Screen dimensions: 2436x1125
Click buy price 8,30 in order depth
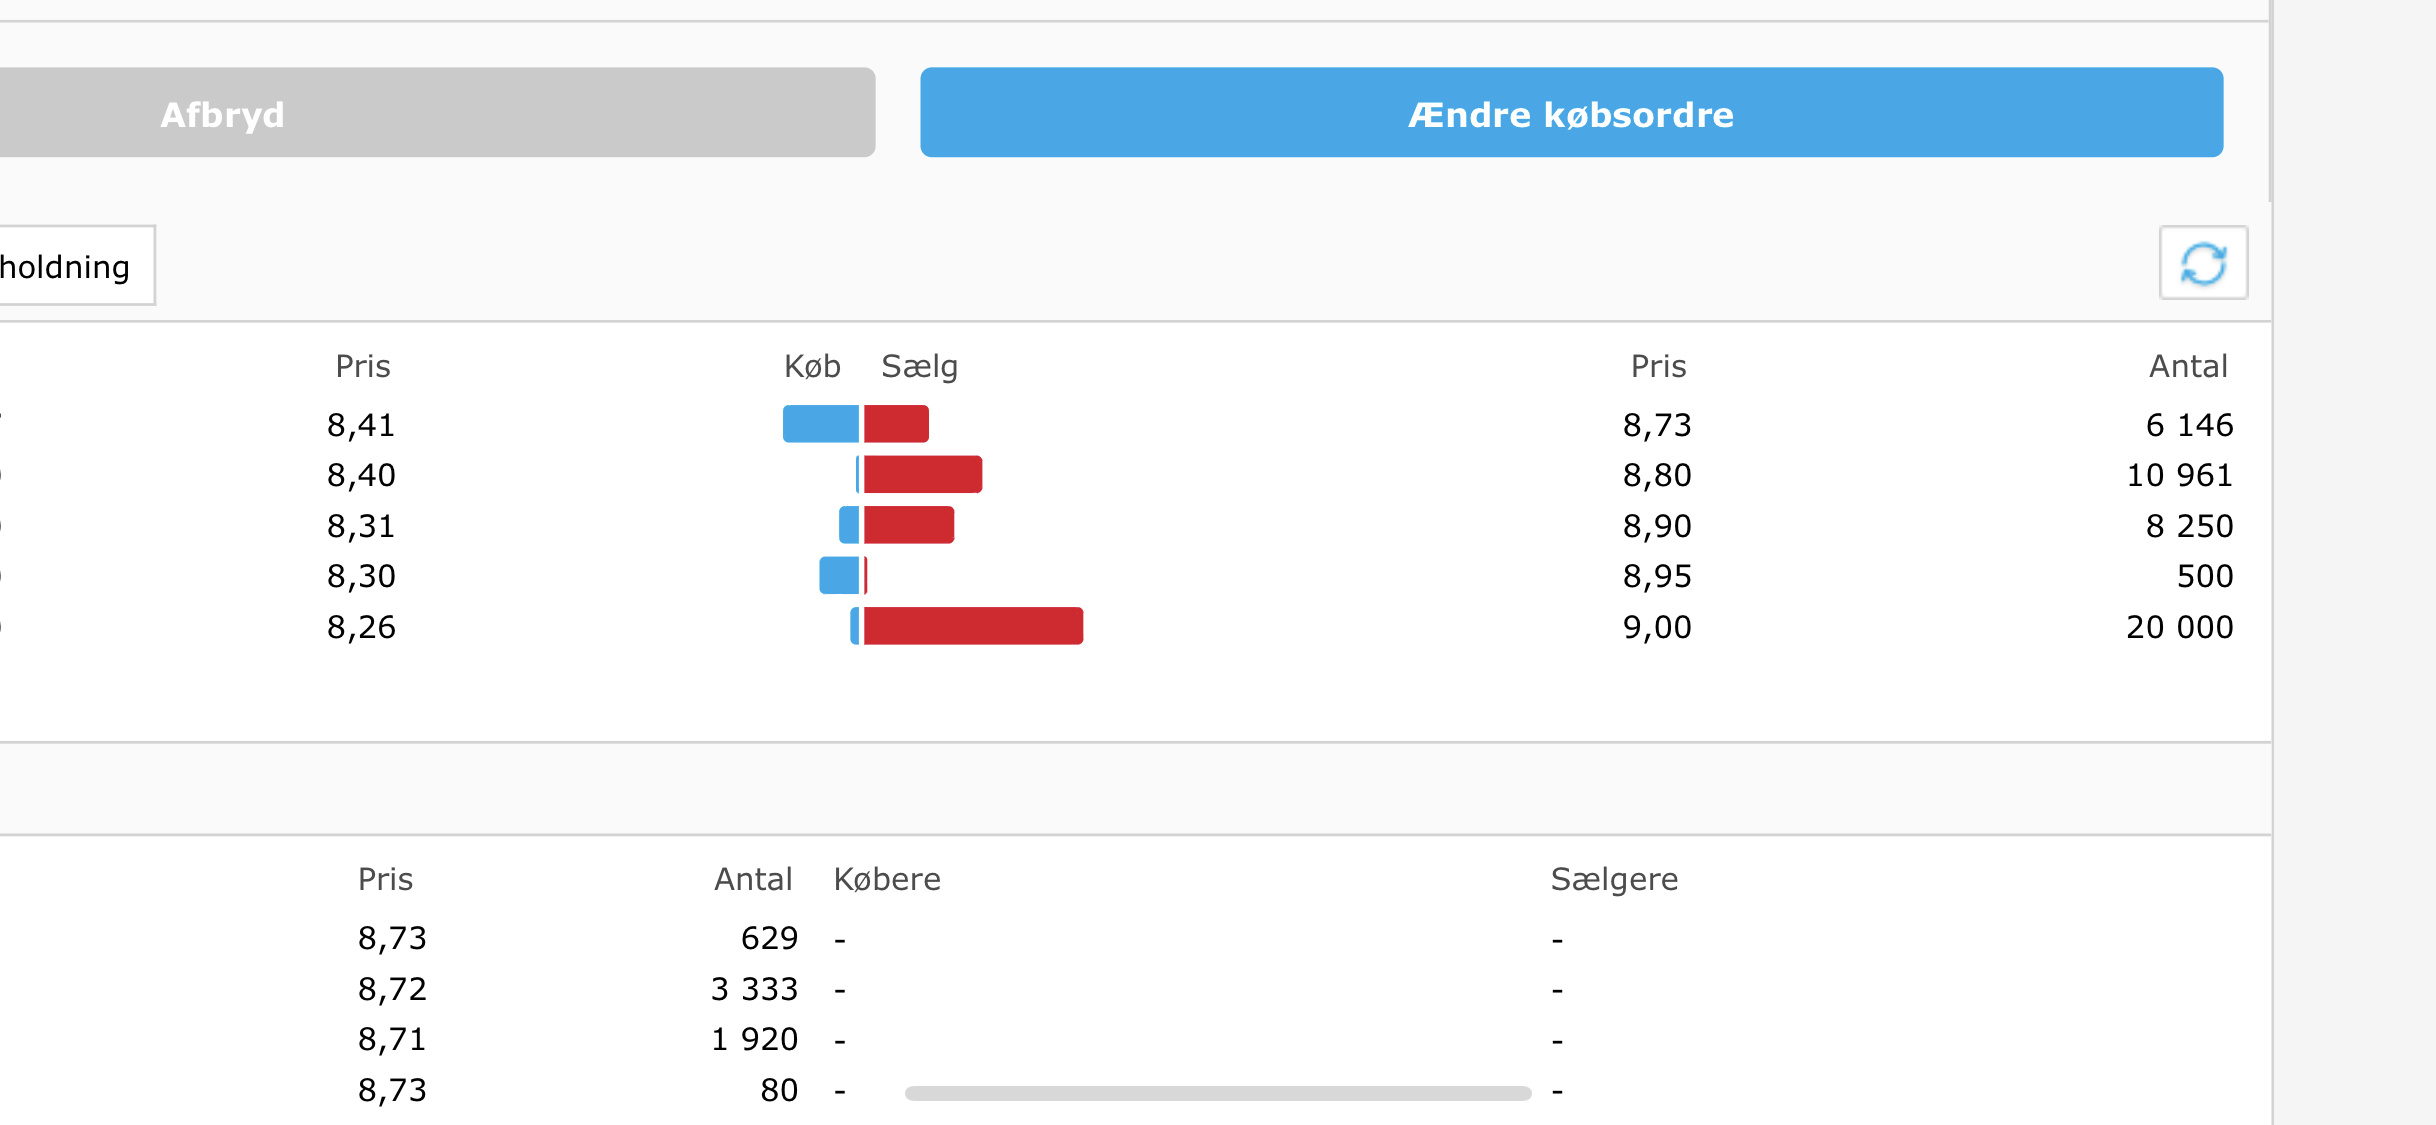(361, 576)
